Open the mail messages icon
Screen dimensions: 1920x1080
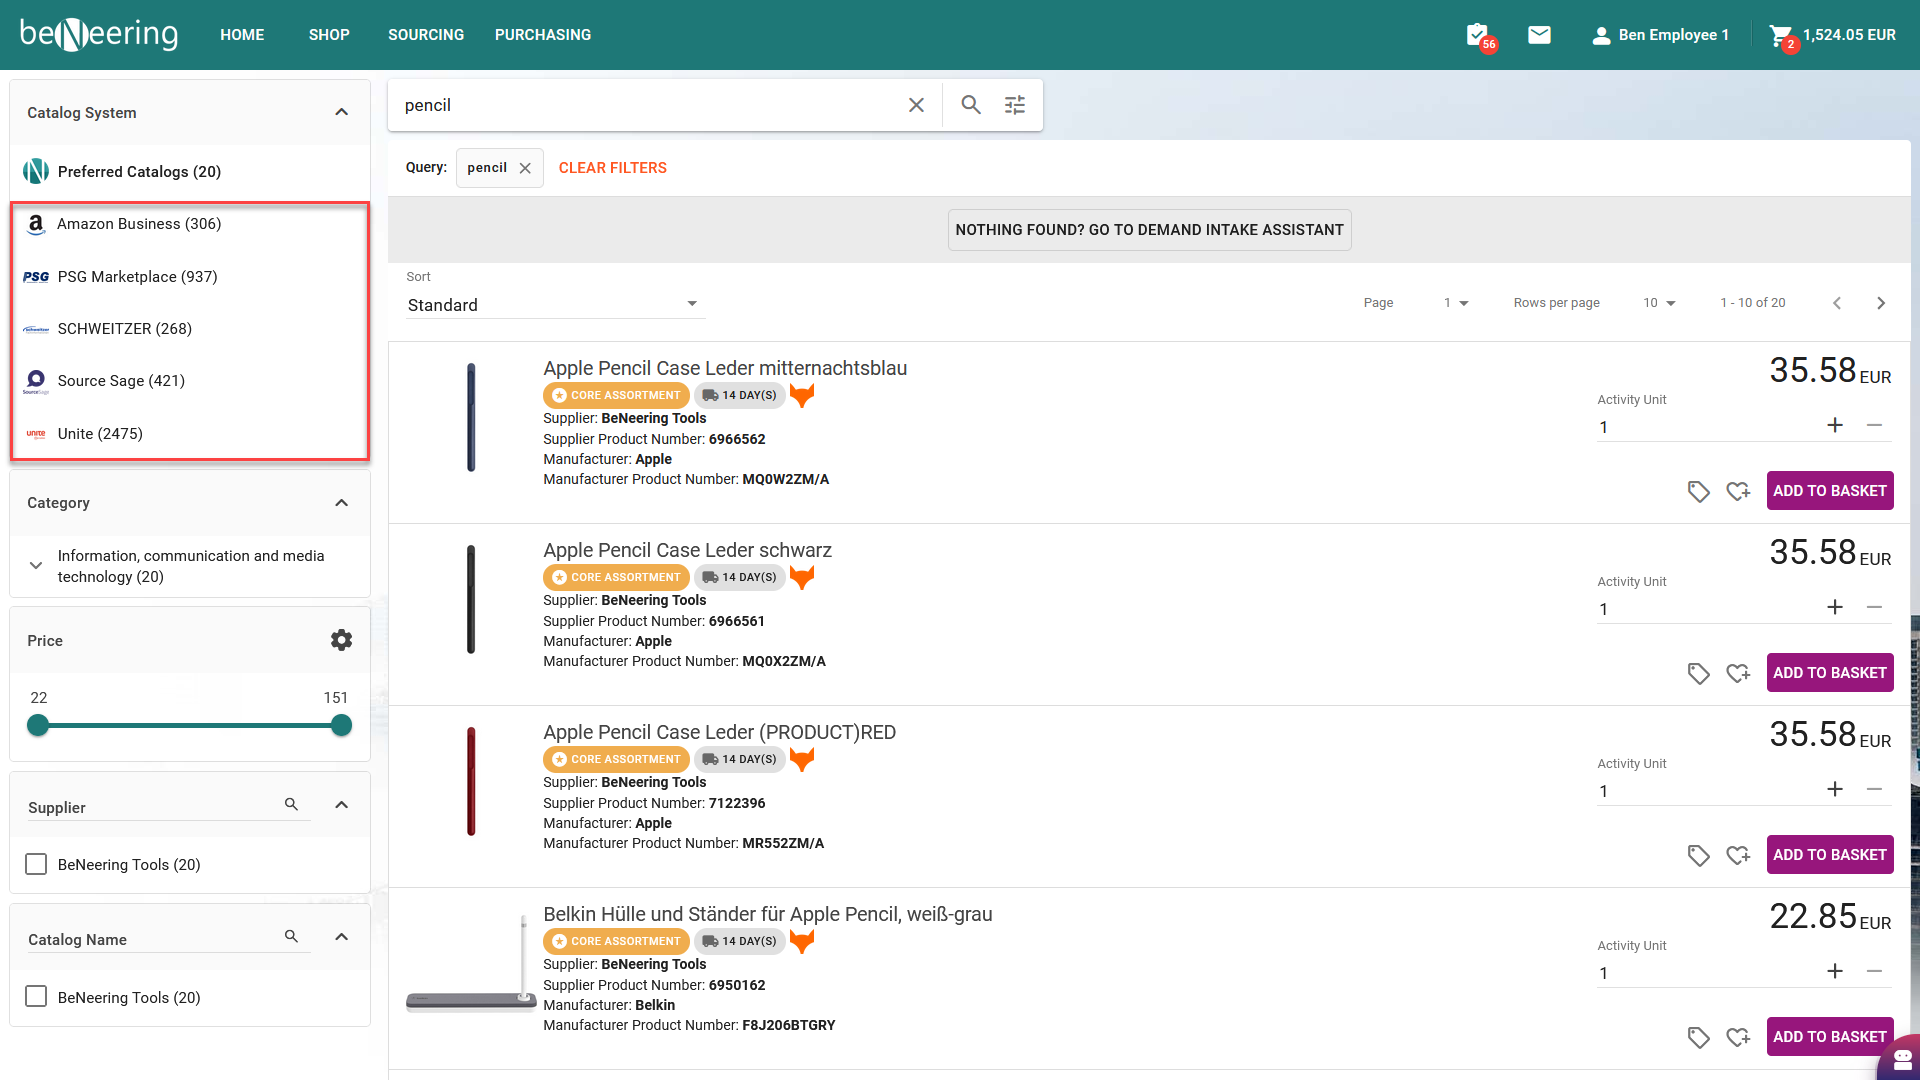(1539, 35)
